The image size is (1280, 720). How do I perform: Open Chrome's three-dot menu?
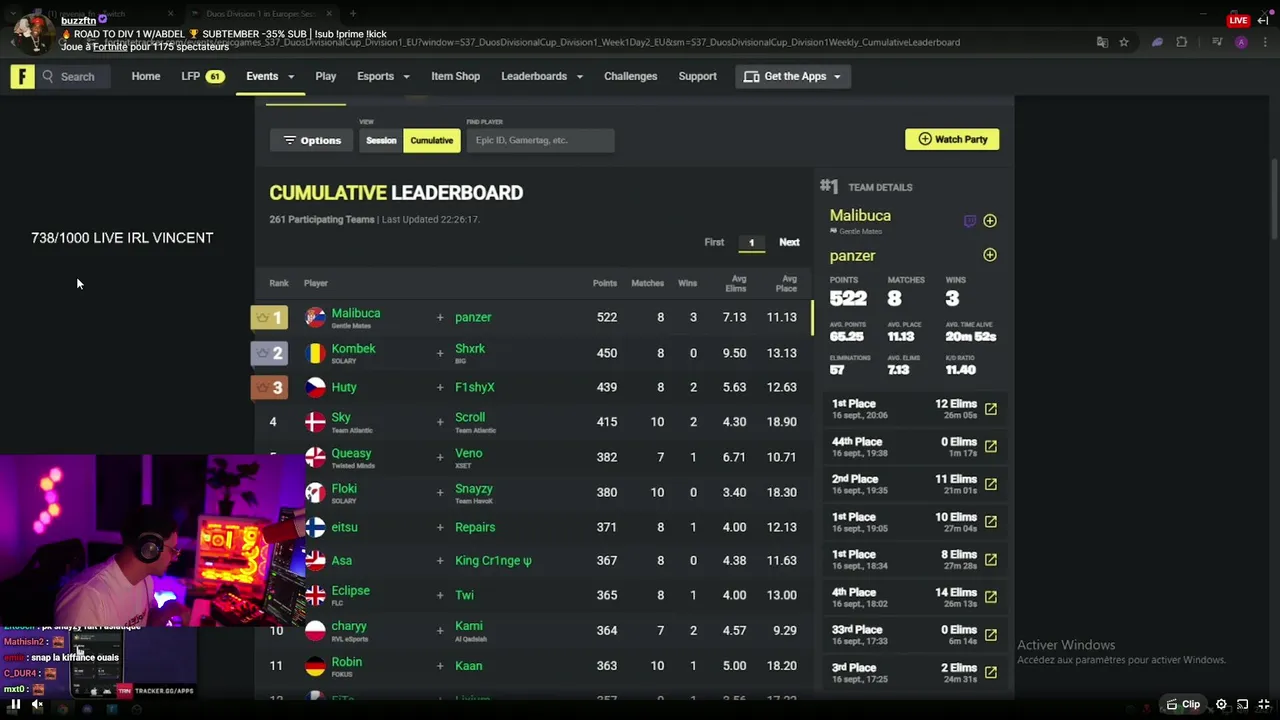point(1263,42)
